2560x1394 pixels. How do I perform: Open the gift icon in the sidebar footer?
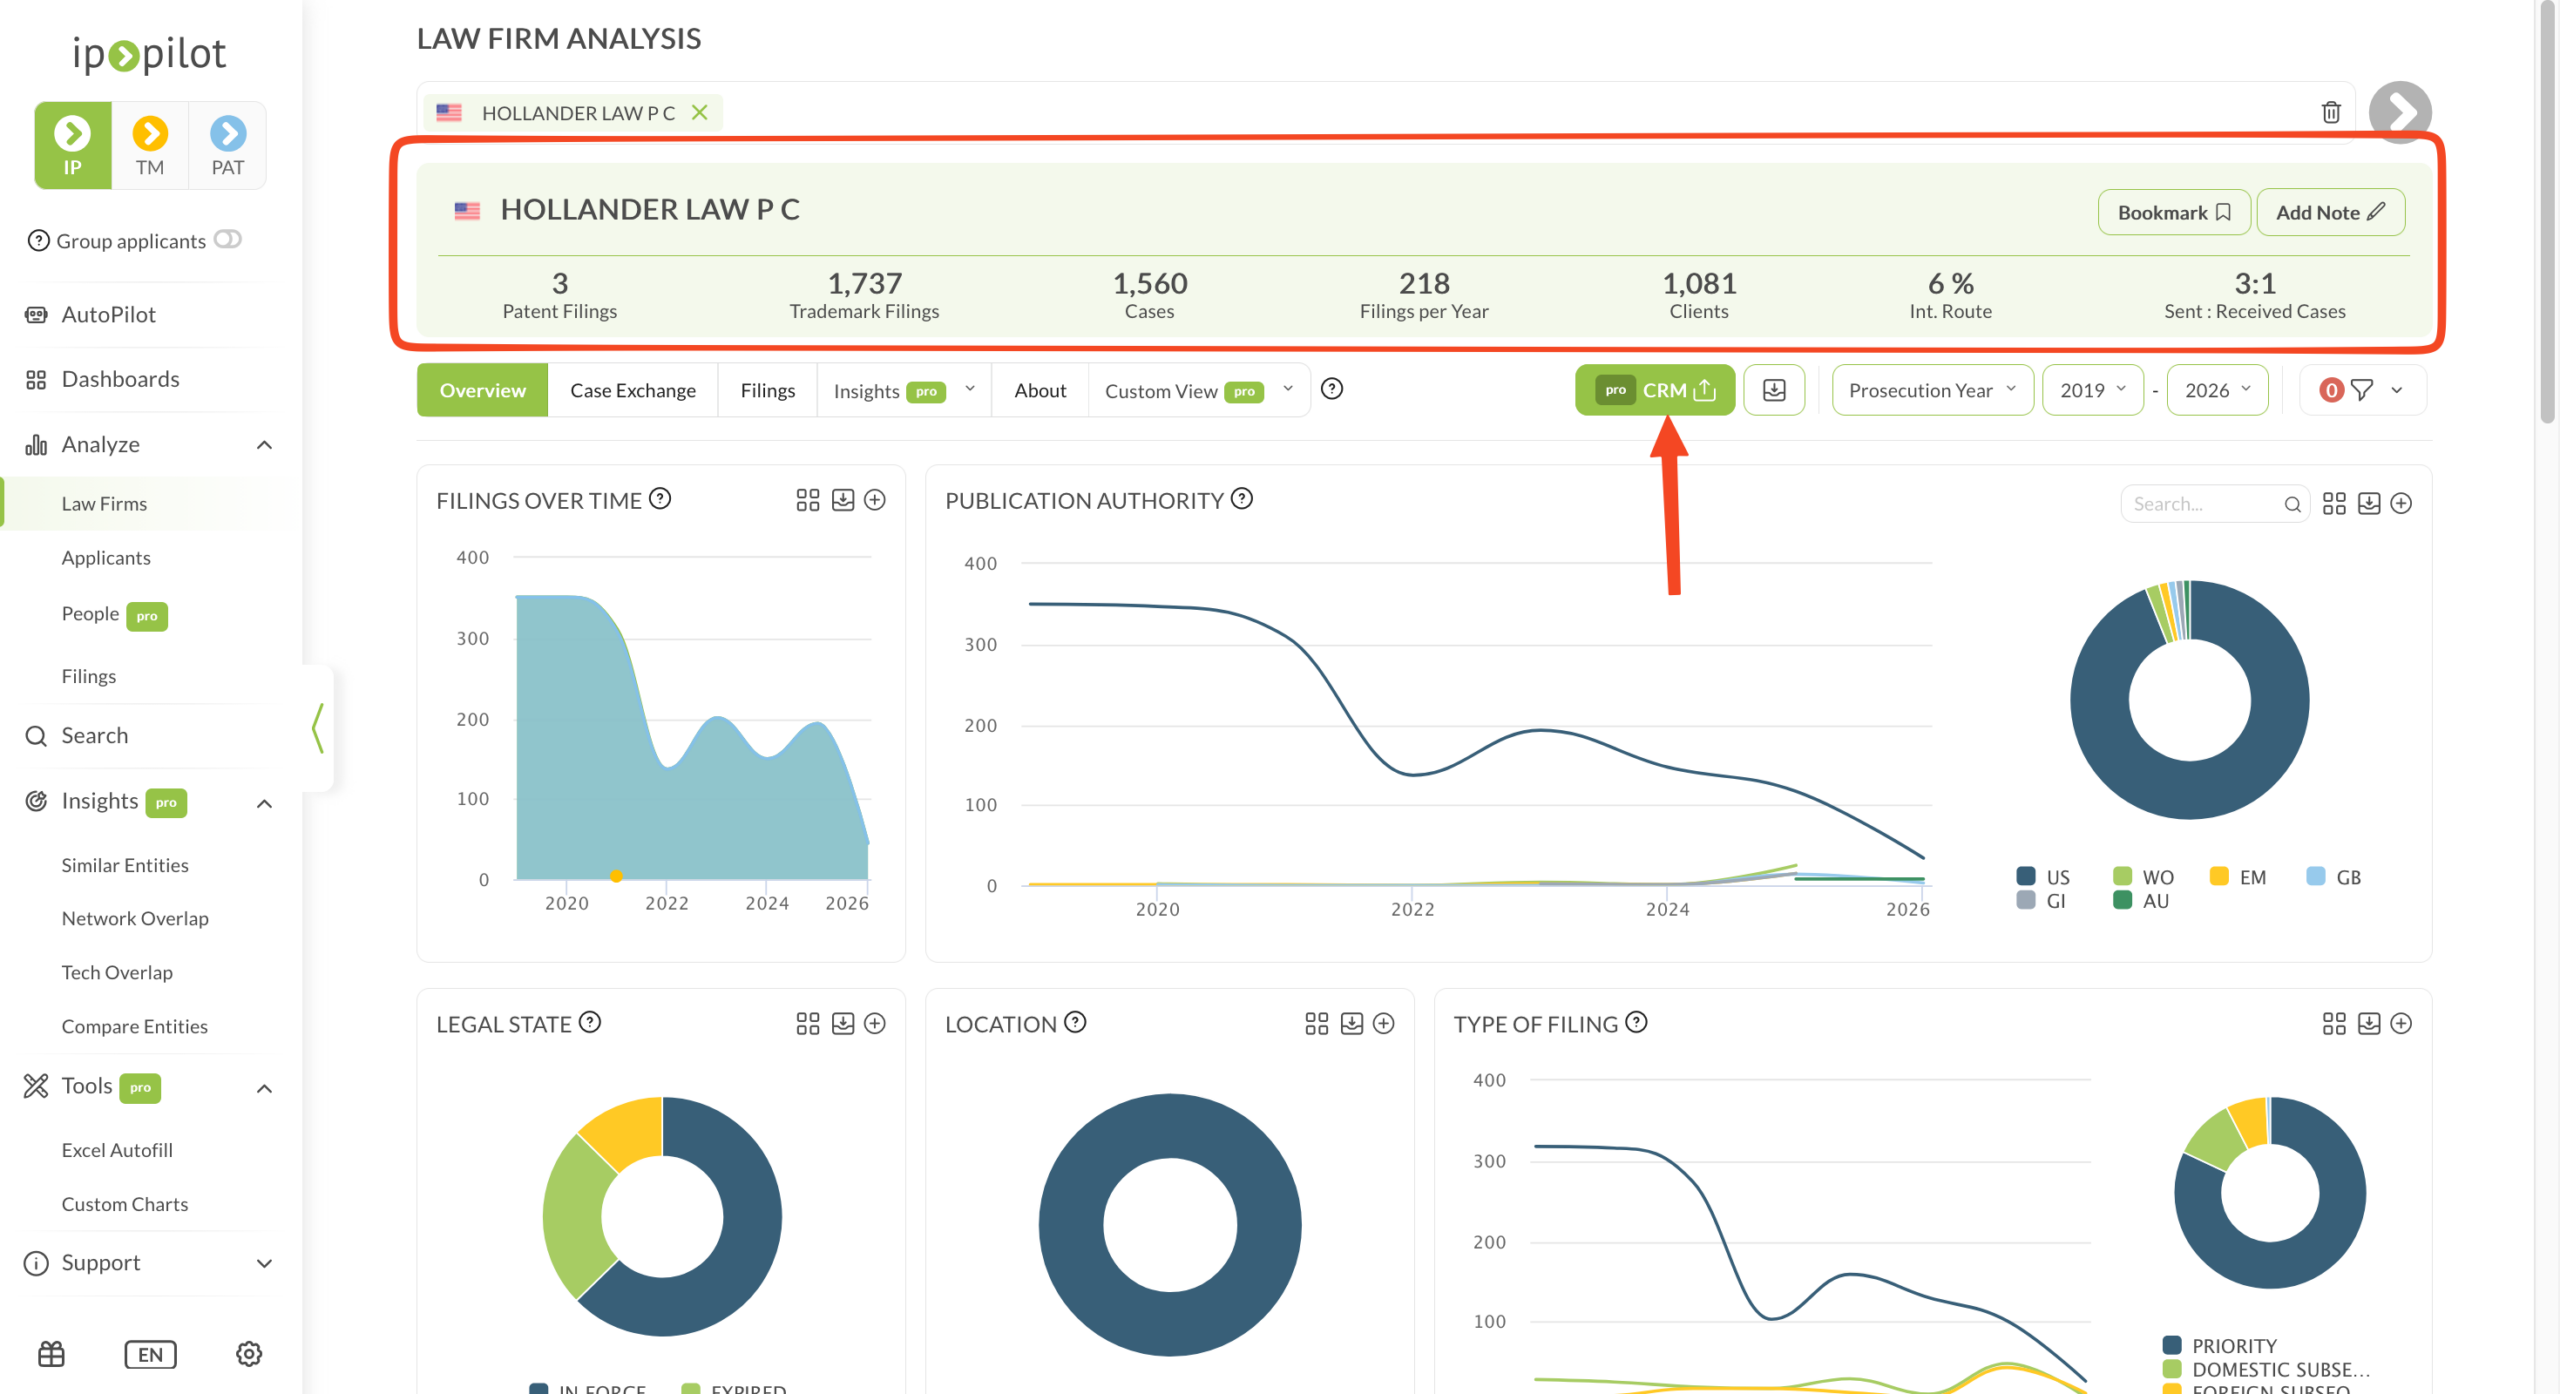51,1354
